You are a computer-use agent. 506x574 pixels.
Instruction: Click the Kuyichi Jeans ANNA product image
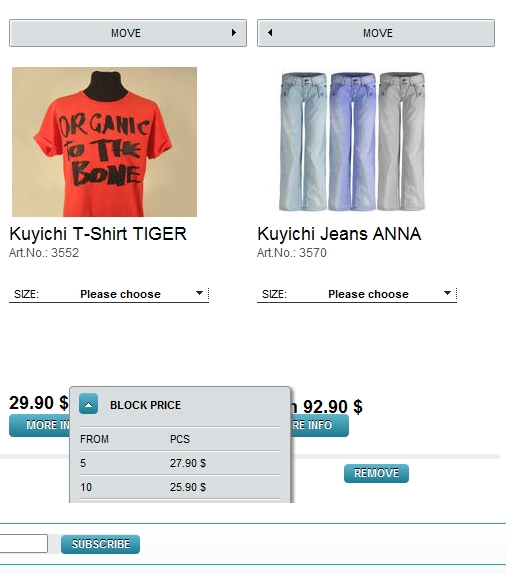click(x=352, y=142)
